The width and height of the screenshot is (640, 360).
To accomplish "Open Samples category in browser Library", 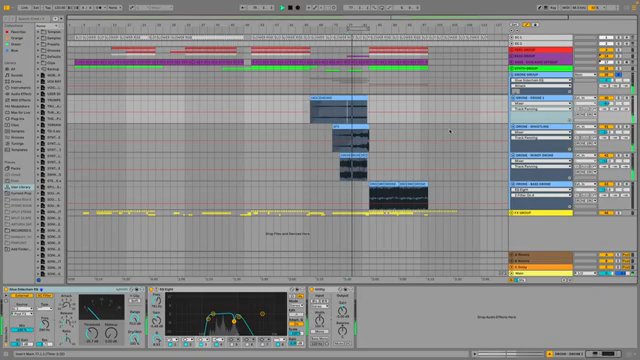I will coord(17,131).
